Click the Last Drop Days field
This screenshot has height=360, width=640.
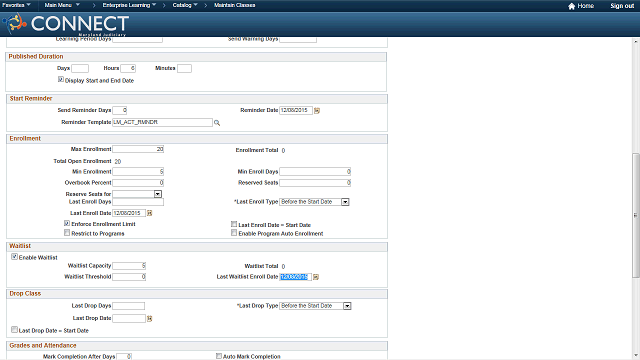pos(129,306)
